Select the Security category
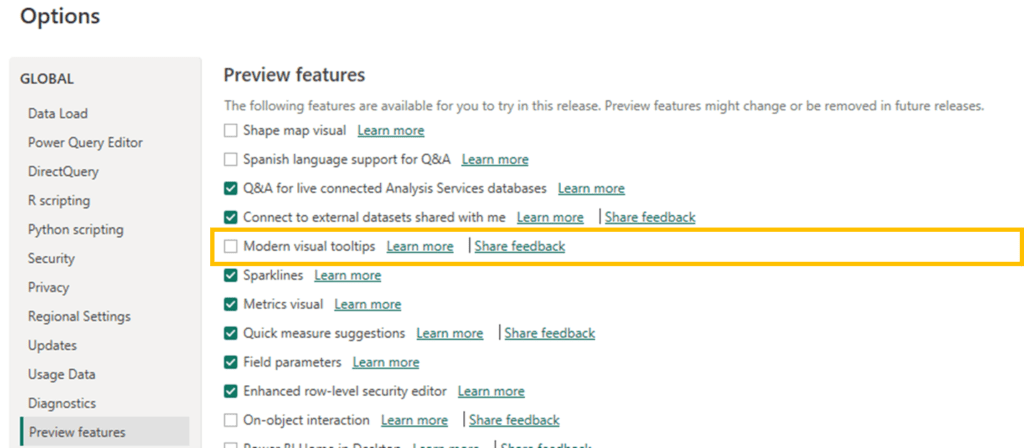The width and height of the screenshot is (1024, 448). coord(51,259)
